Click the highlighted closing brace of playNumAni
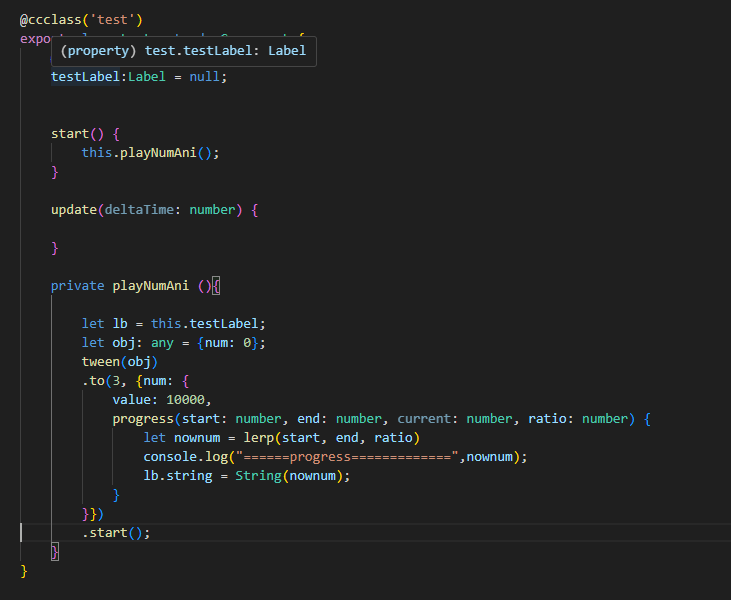Viewport: 731px width, 600px height. point(55,552)
